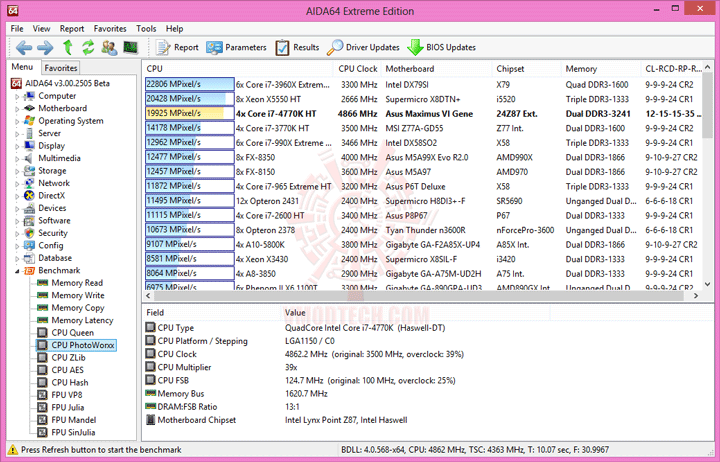720x462 pixels.
Task: Sort by the Motherboard column header
Action: click(x=436, y=69)
